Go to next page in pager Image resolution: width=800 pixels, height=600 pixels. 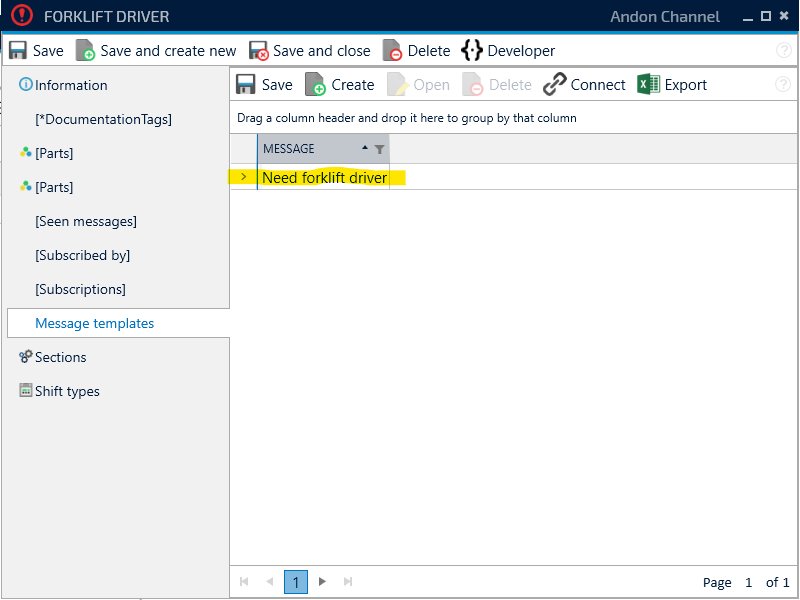tap(322, 581)
